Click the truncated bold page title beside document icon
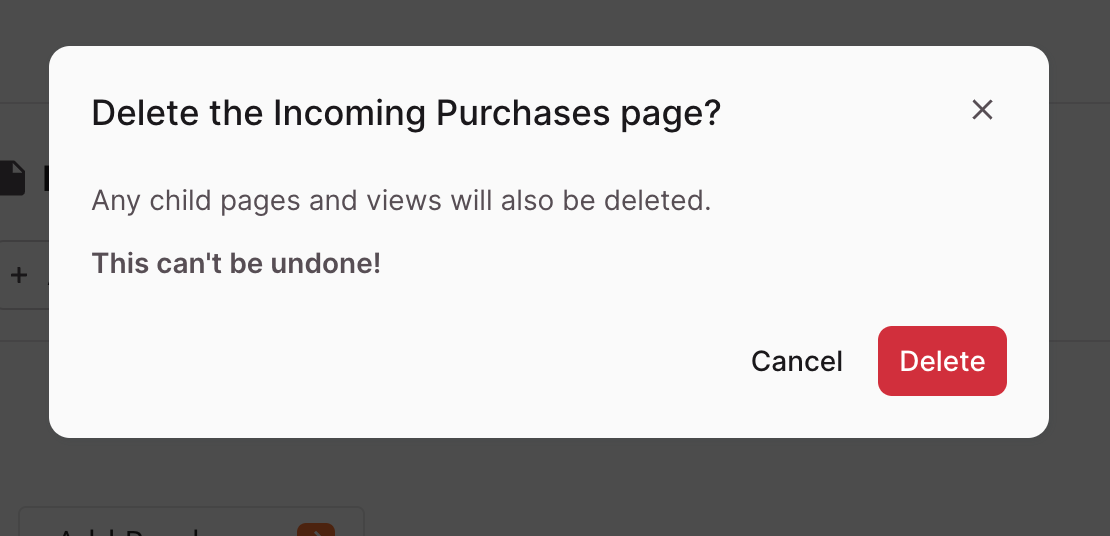1110x536 pixels. (x=45, y=178)
